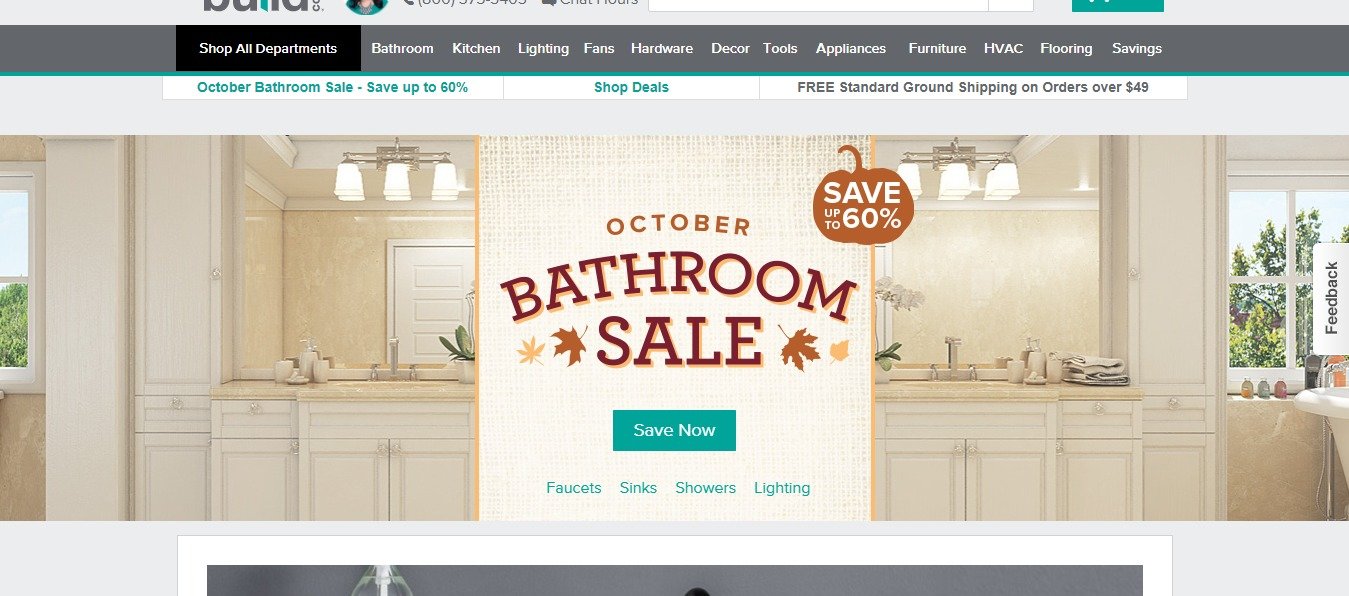Click the Shop Deals link

[631, 87]
